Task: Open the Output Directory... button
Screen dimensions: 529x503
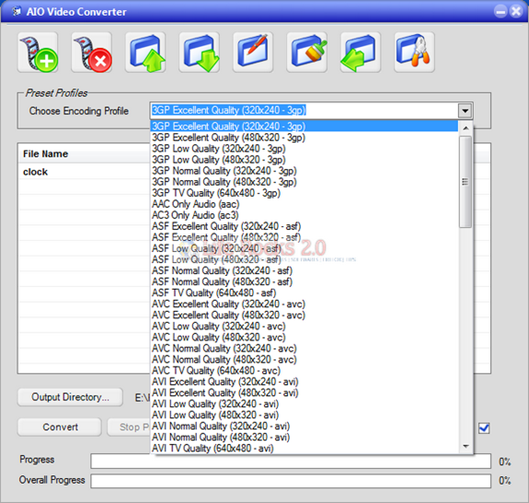Action: [x=70, y=397]
